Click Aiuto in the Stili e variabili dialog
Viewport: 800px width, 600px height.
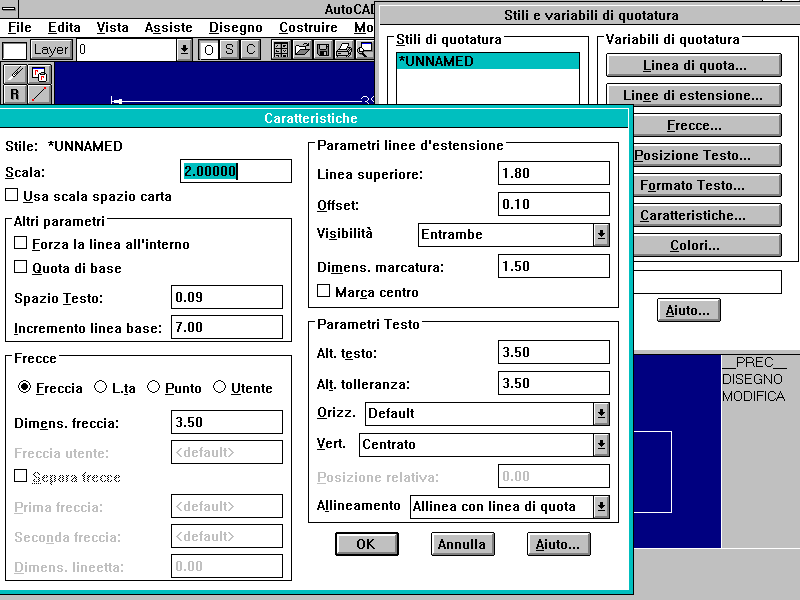pyautogui.click(x=689, y=310)
